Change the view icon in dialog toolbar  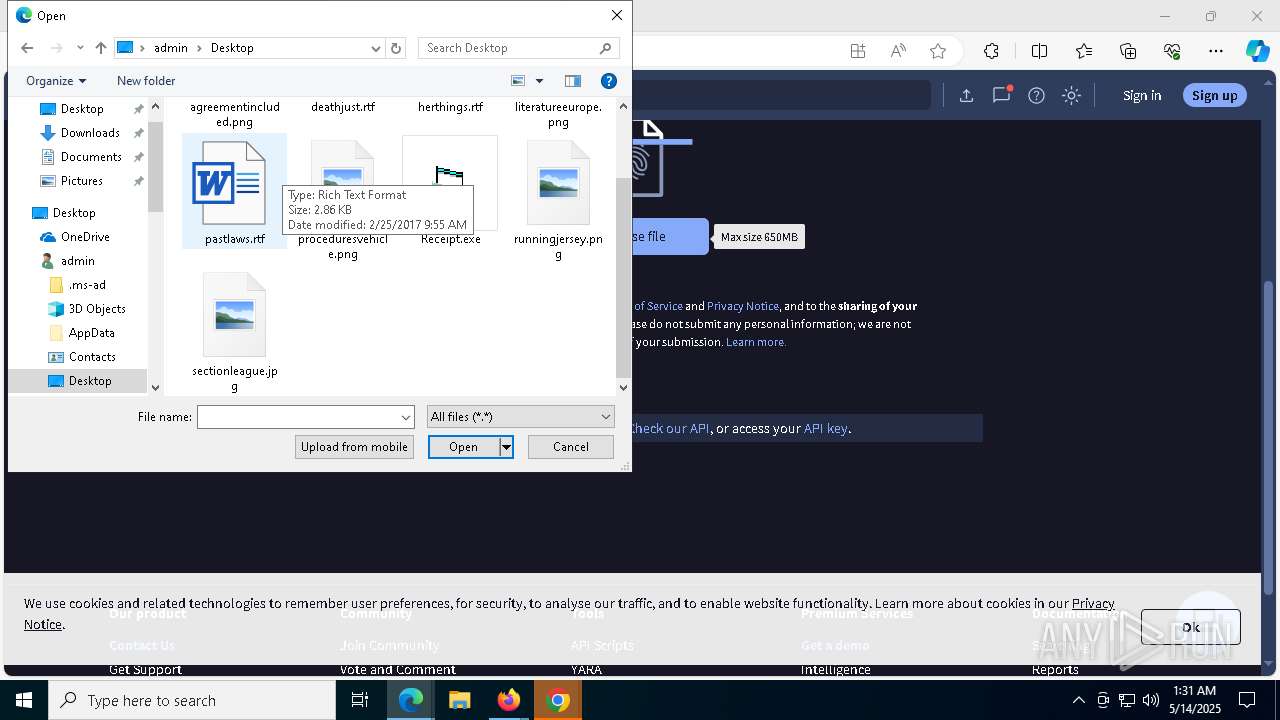click(518, 81)
